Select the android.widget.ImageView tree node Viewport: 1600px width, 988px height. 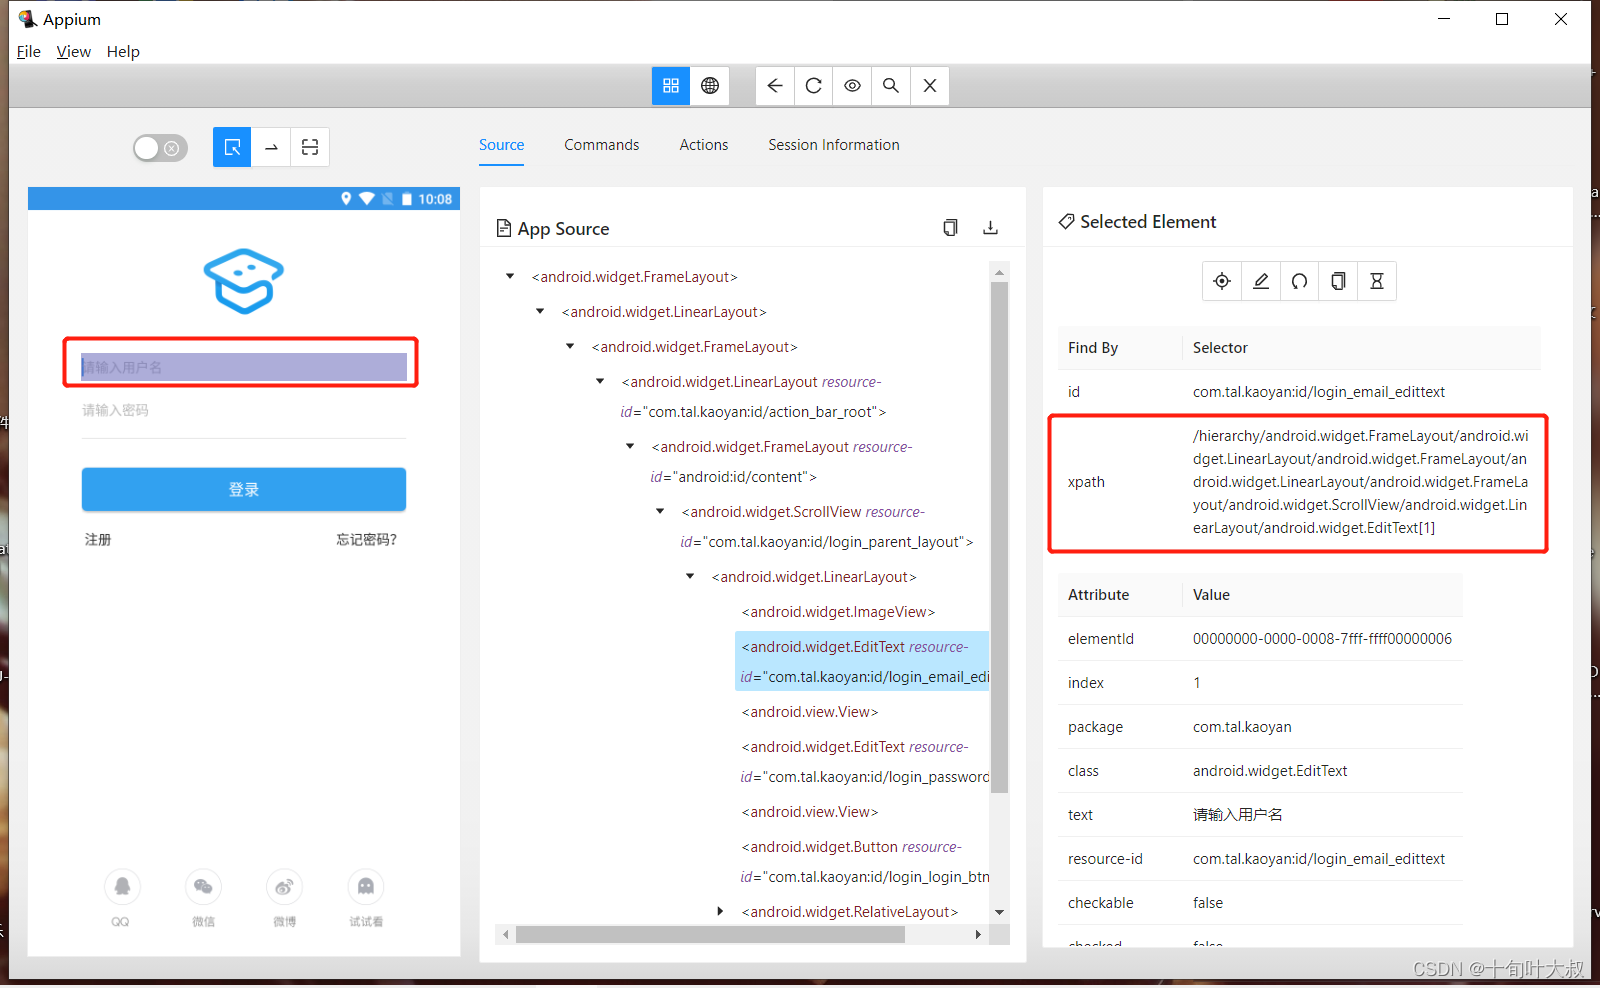(x=838, y=612)
